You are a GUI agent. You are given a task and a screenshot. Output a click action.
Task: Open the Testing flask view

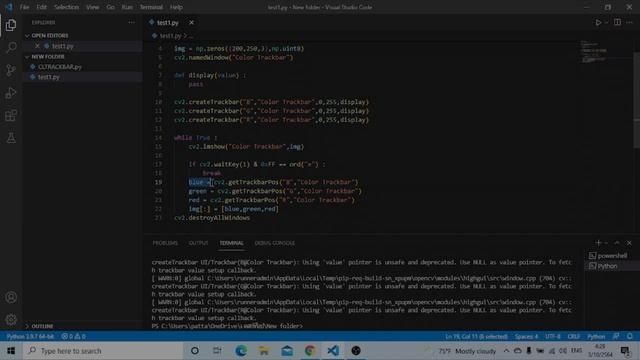coord(11,138)
